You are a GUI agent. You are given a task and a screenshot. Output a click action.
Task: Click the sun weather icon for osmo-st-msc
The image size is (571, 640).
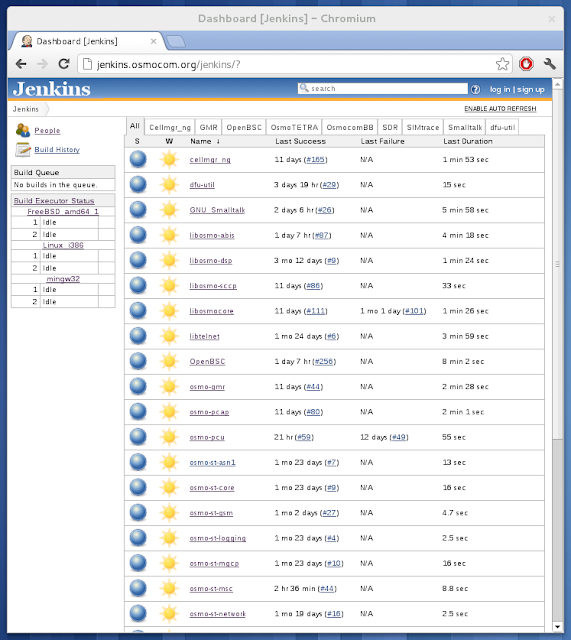click(169, 588)
